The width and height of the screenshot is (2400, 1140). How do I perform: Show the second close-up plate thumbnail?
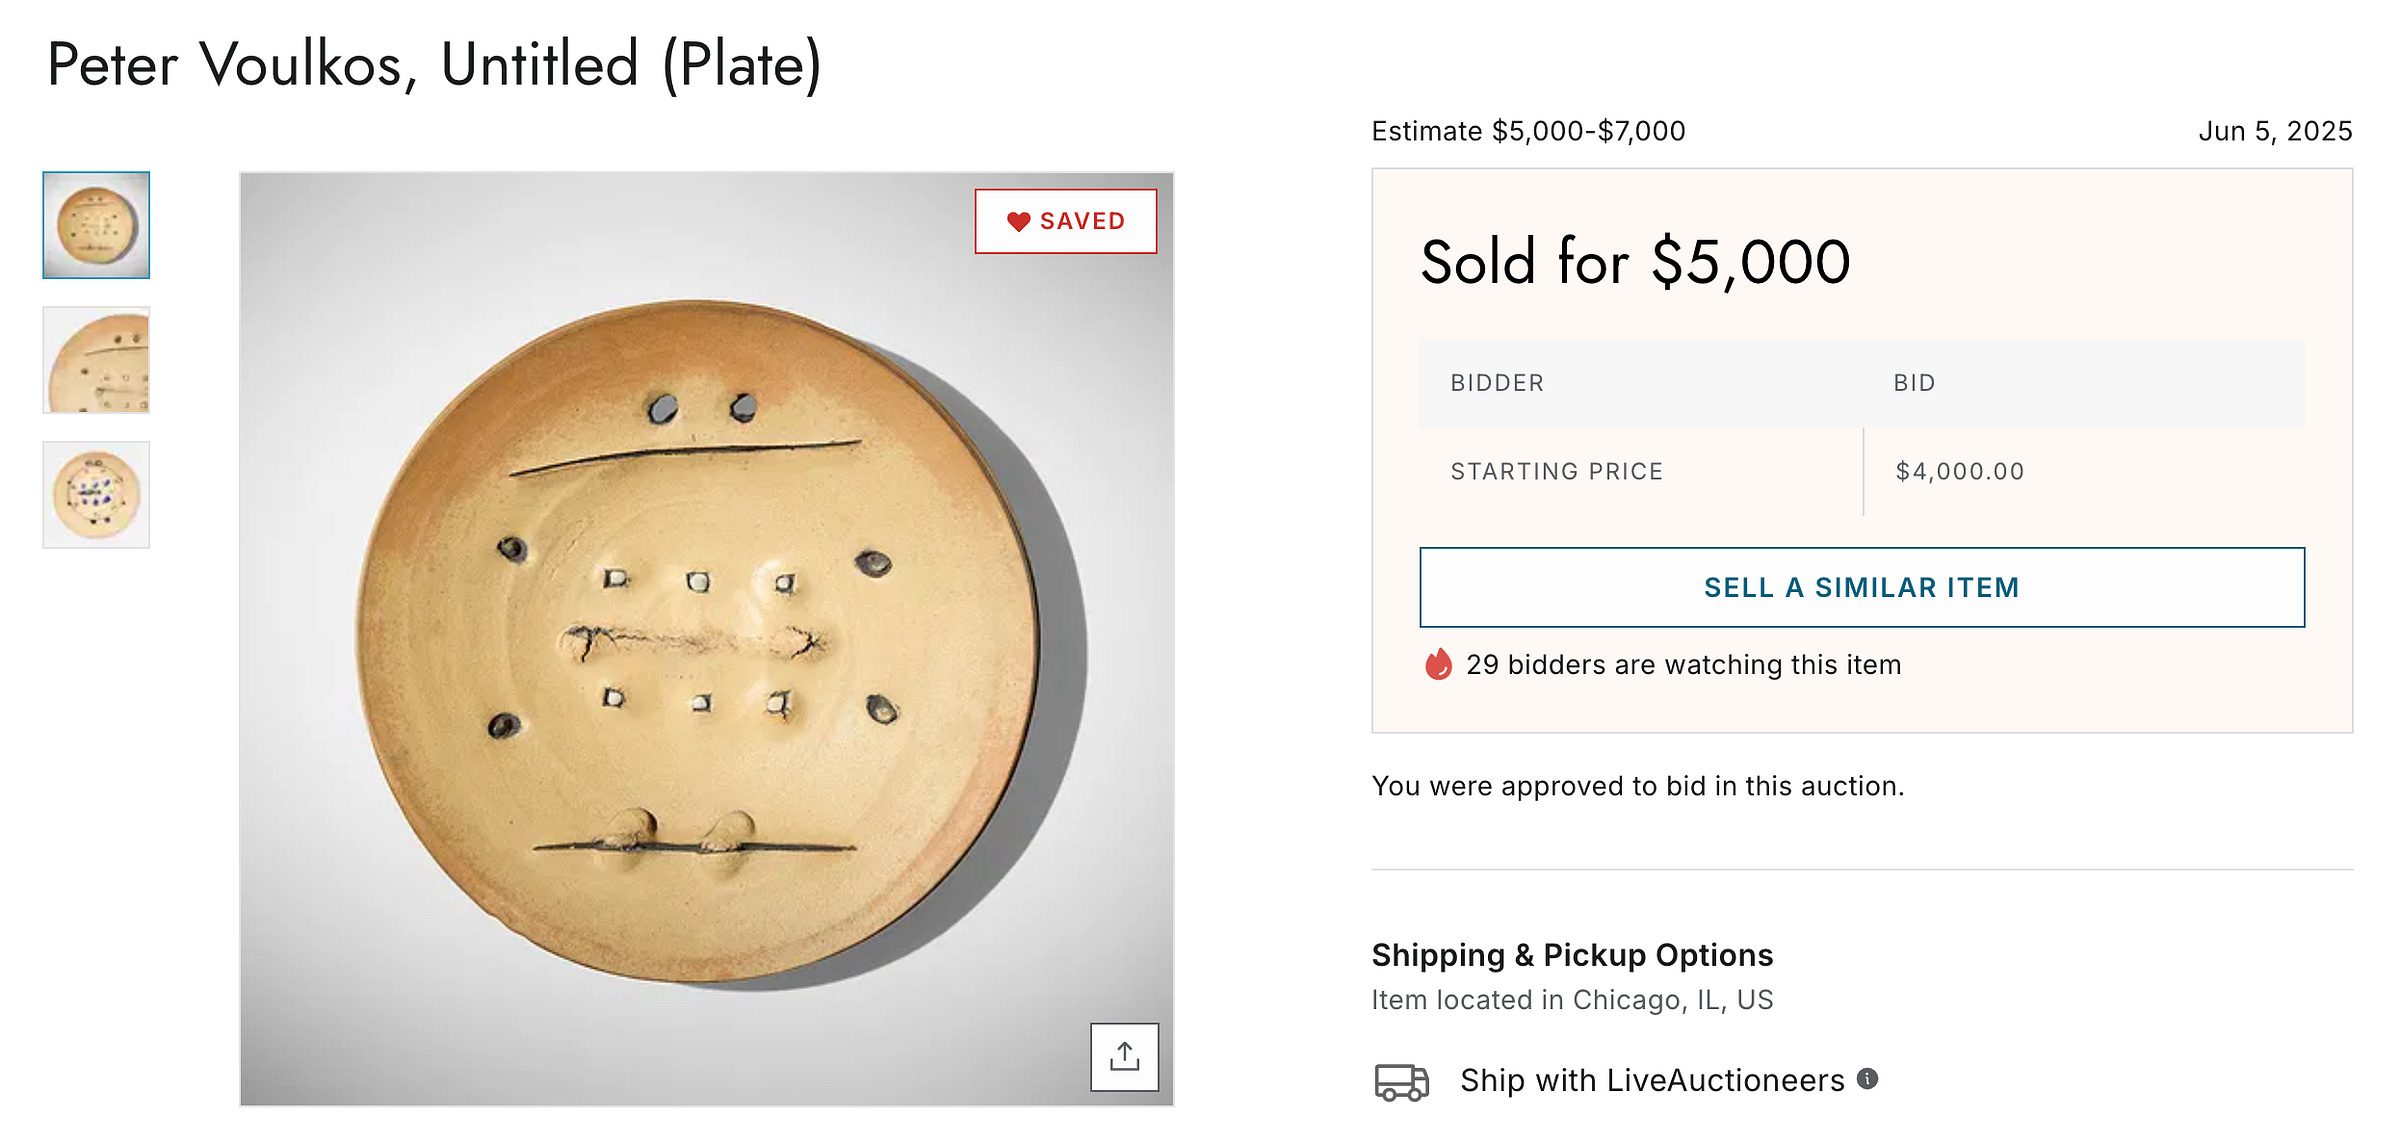[96, 360]
